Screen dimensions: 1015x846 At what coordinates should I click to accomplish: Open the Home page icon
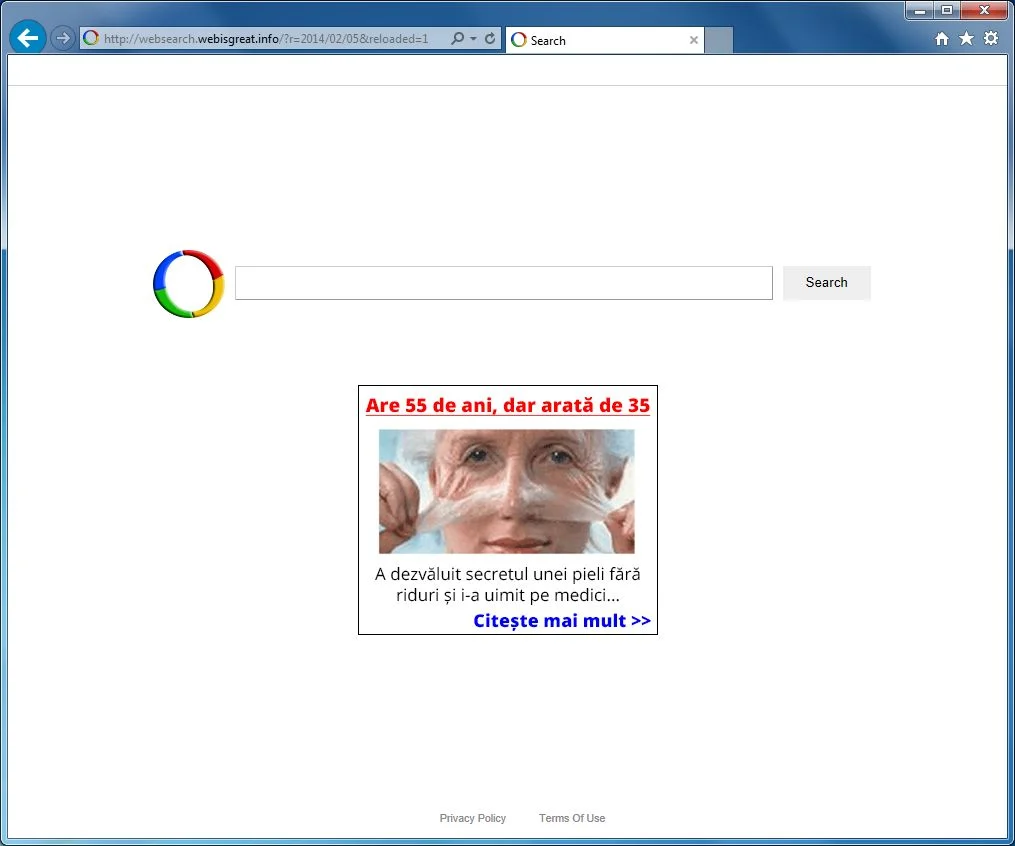[942, 39]
